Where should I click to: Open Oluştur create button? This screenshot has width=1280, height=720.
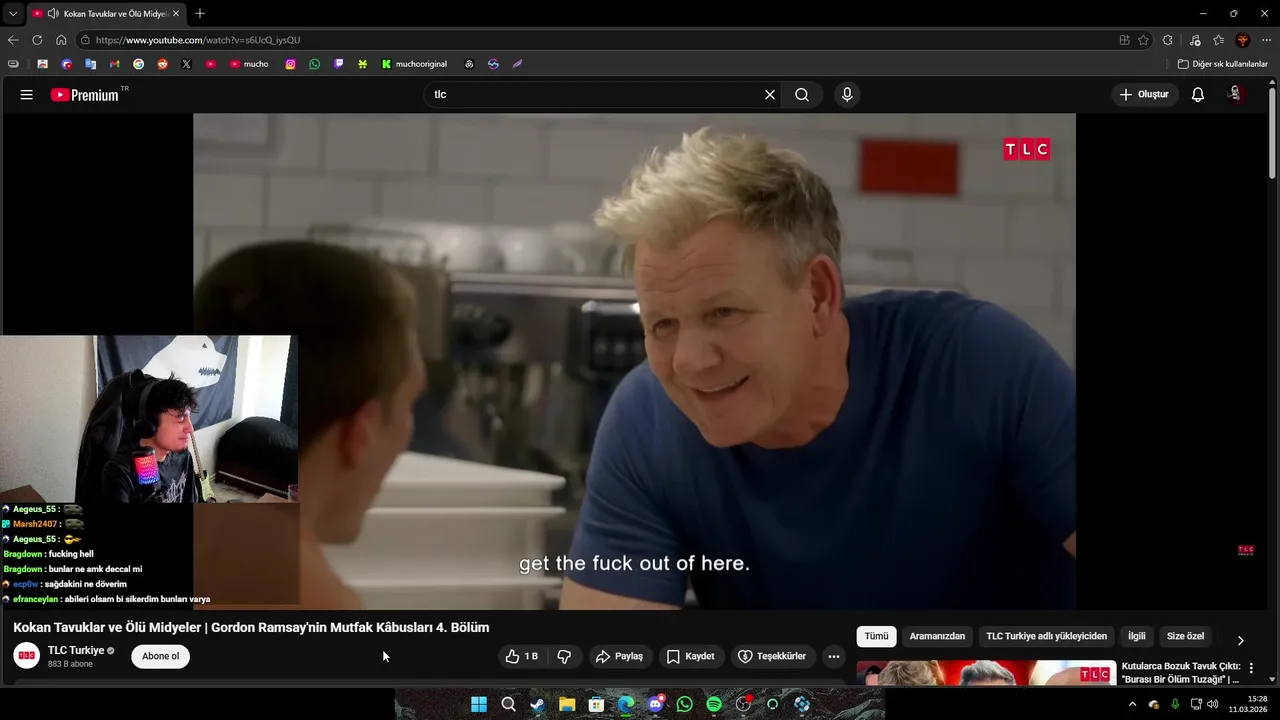(1144, 94)
